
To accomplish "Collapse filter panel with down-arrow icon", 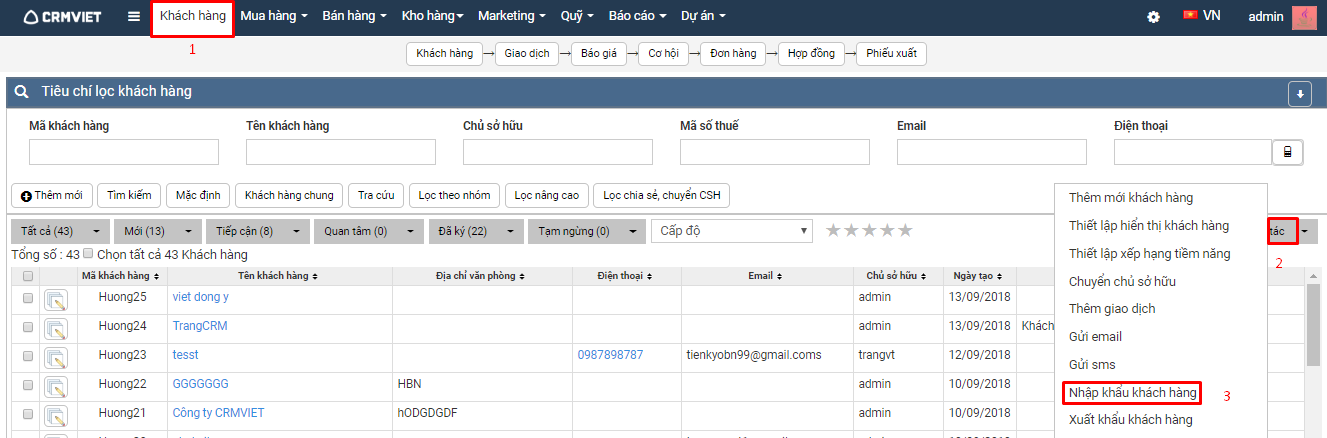I will pos(1299,93).
